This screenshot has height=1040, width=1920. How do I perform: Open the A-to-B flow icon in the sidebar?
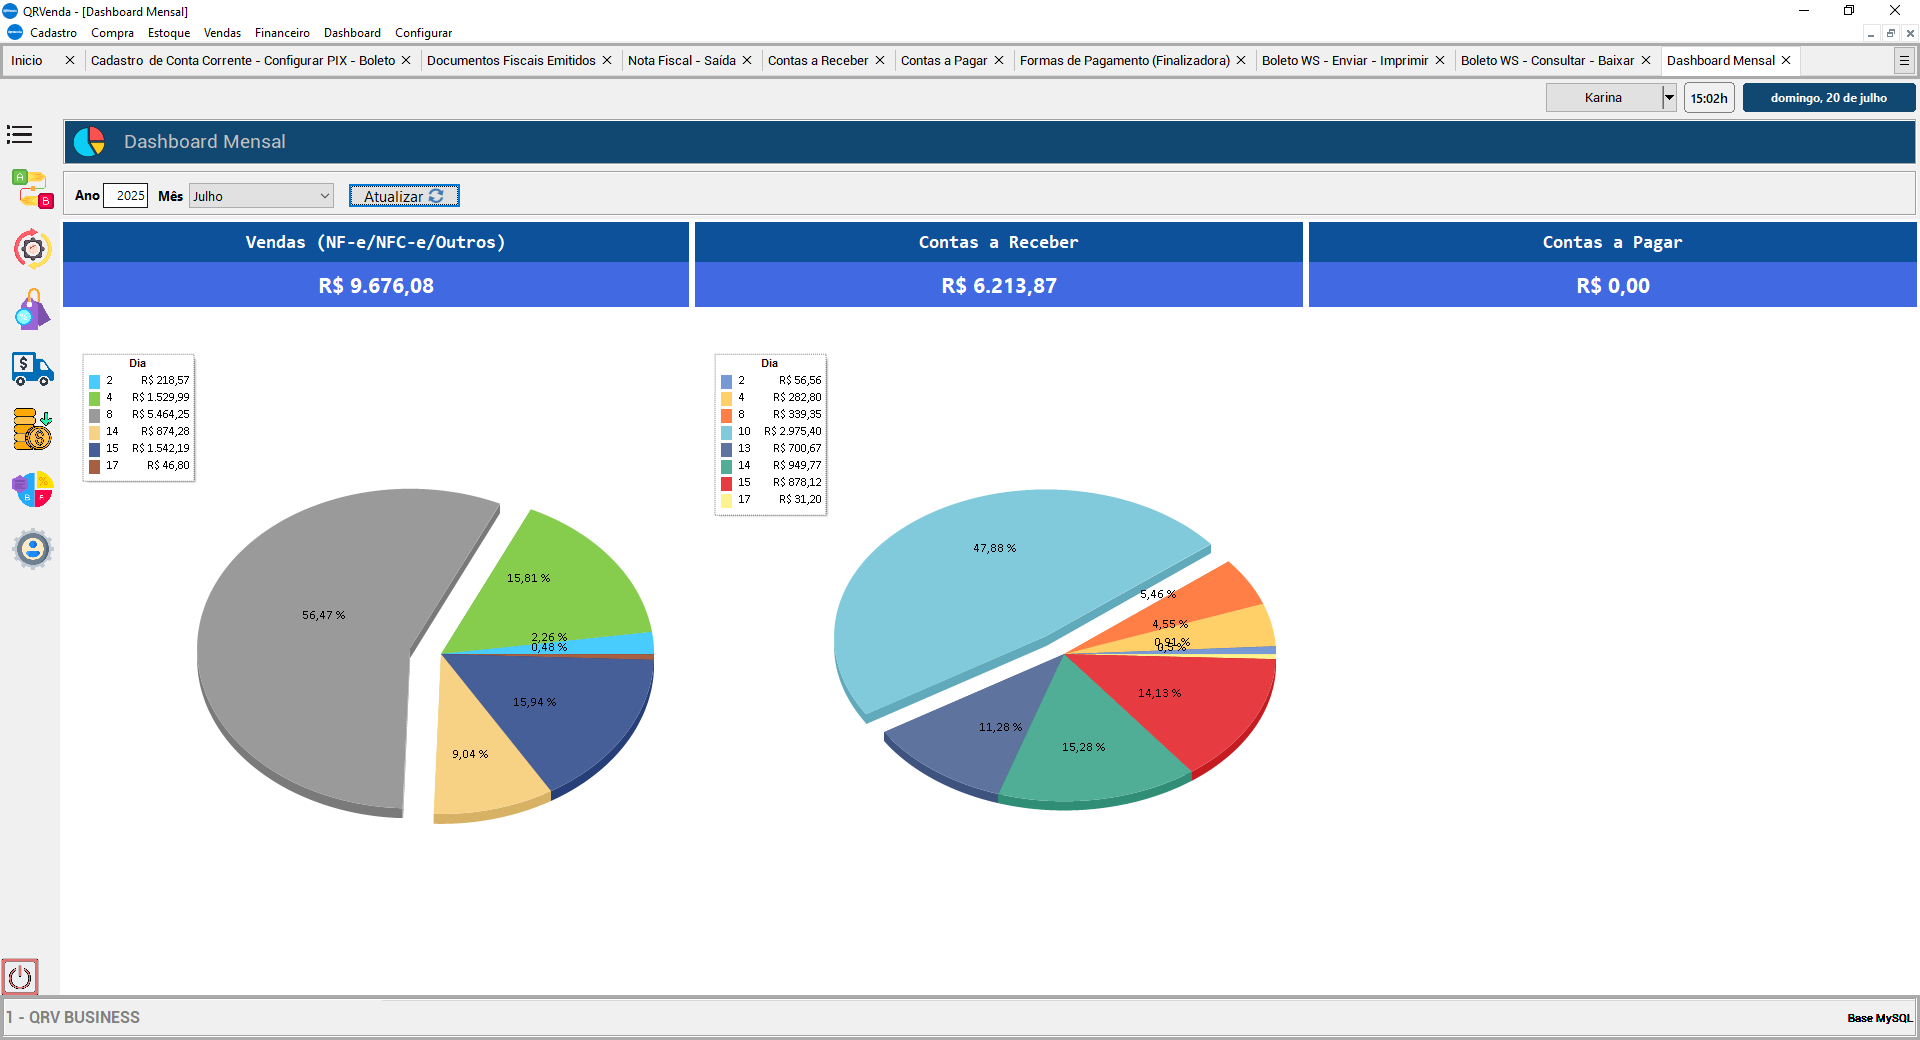pyautogui.click(x=32, y=188)
